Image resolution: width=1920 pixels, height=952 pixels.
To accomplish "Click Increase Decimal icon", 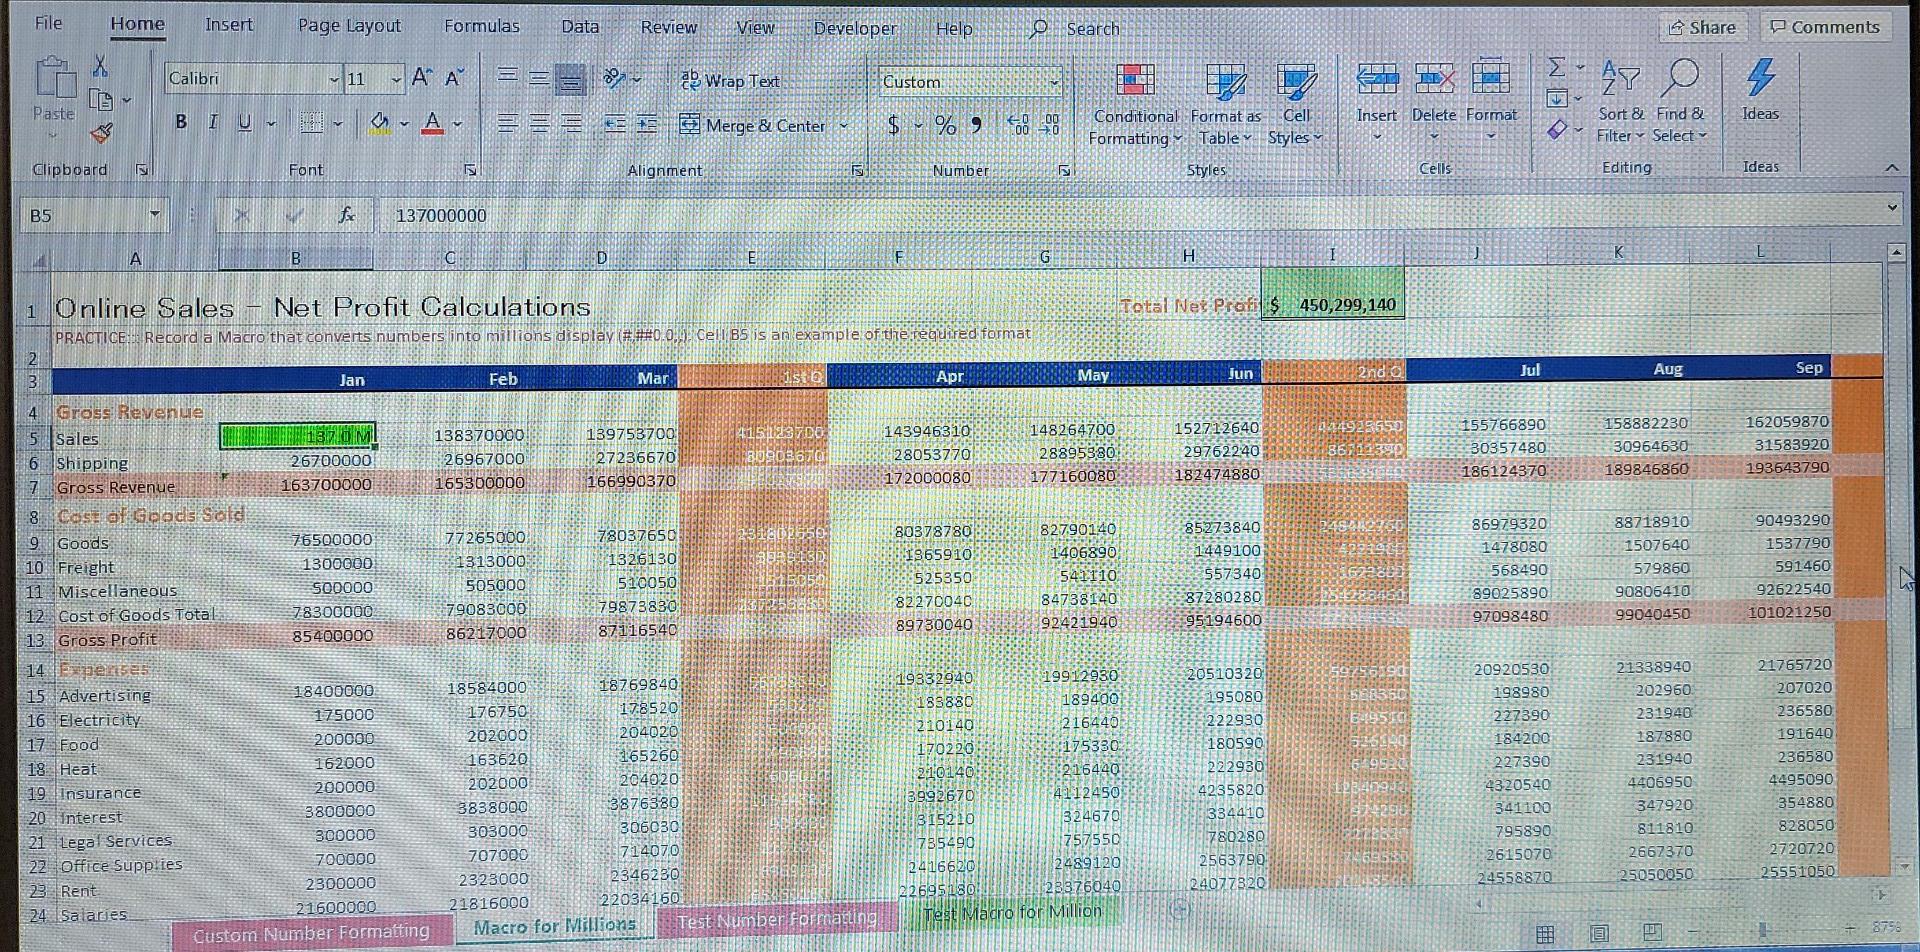I will click(1019, 125).
